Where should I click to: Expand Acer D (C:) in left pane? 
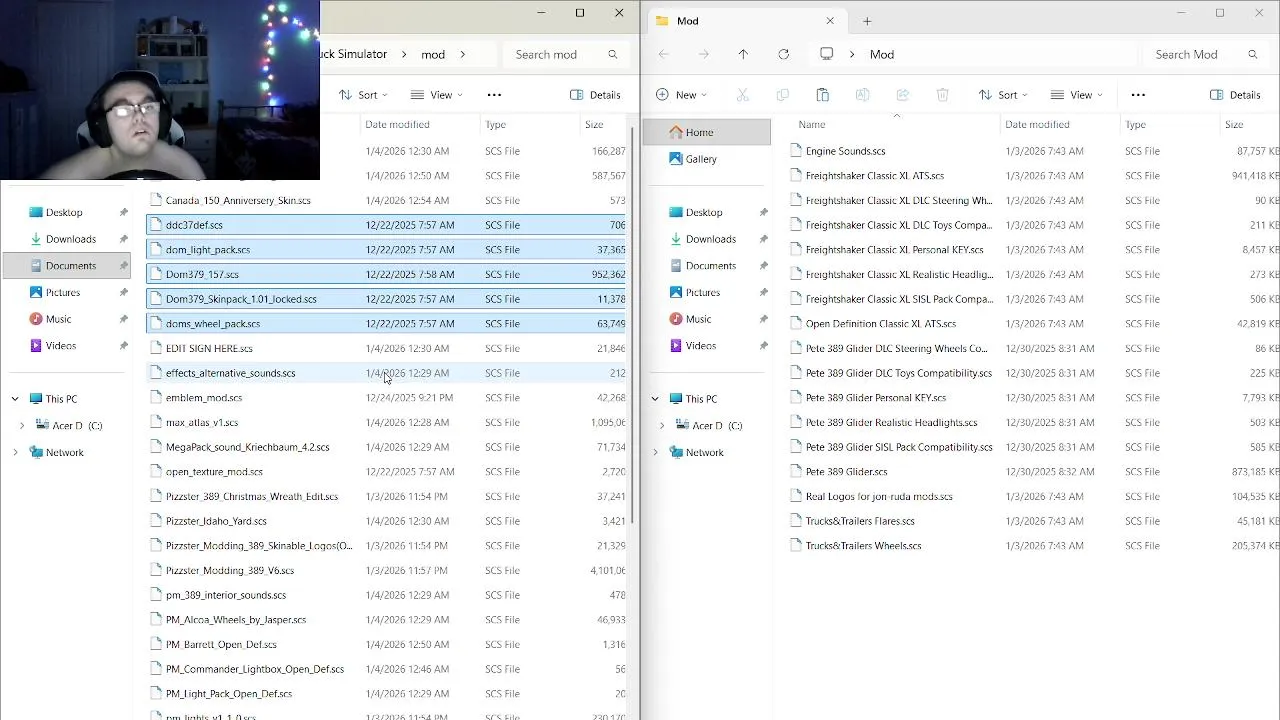[22, 426]
